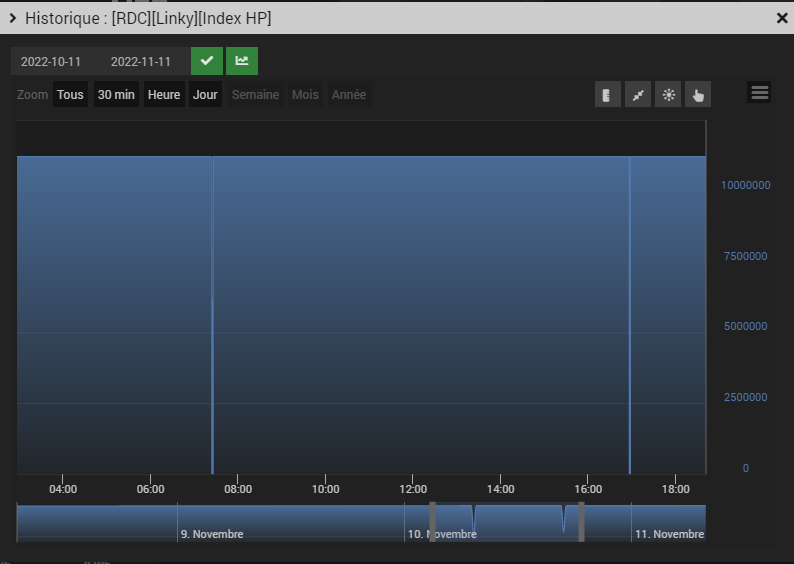Toggle the hand pointer tracking icon
Screen dimensions: 794x564
pyautogui.click(x=698, y=95)
